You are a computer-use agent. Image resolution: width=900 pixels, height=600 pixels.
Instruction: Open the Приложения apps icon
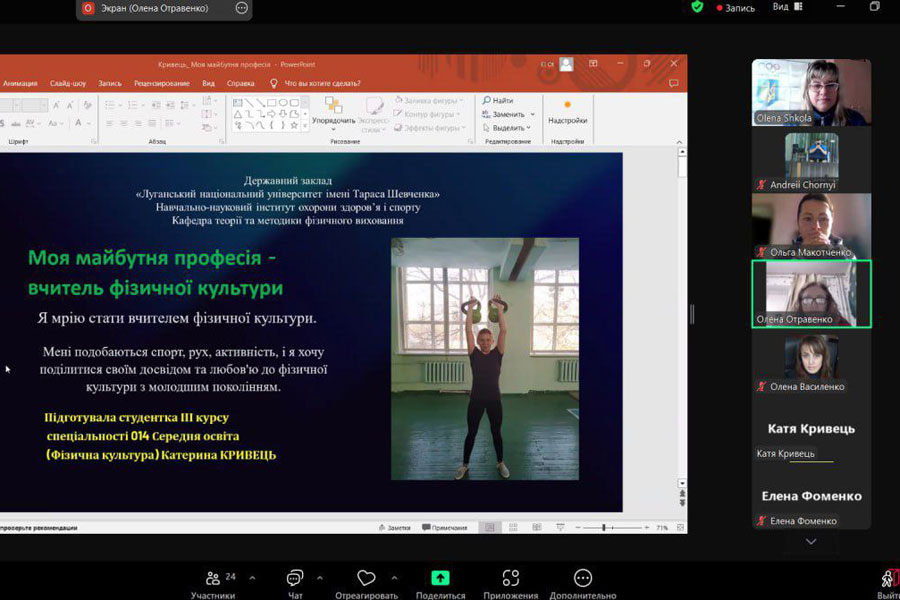pyautogui.click(x=511, y=580)
